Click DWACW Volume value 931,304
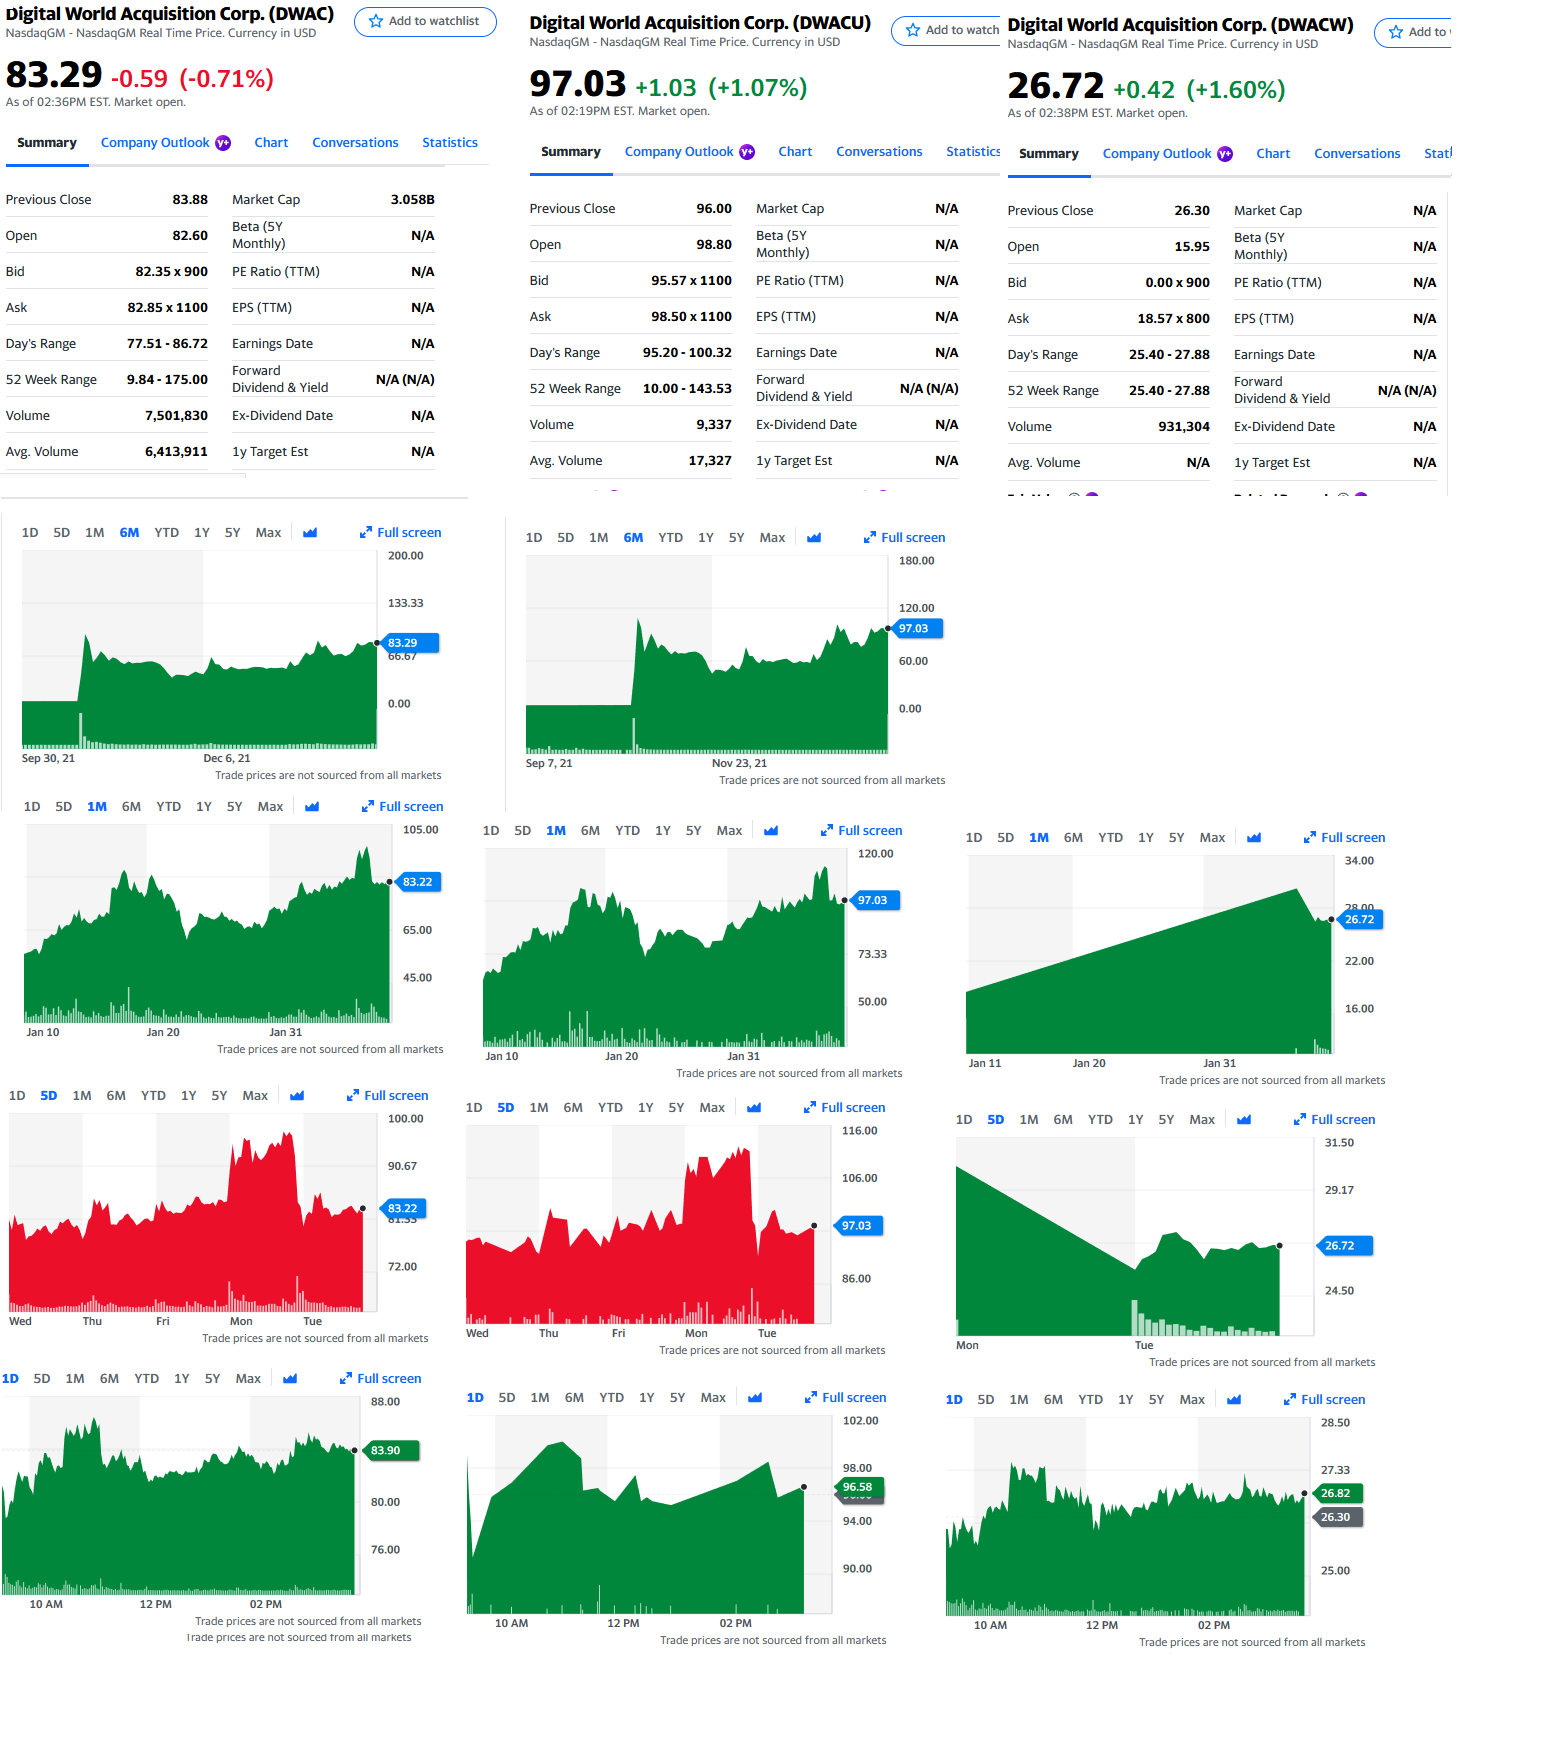 pos(1184,427)
